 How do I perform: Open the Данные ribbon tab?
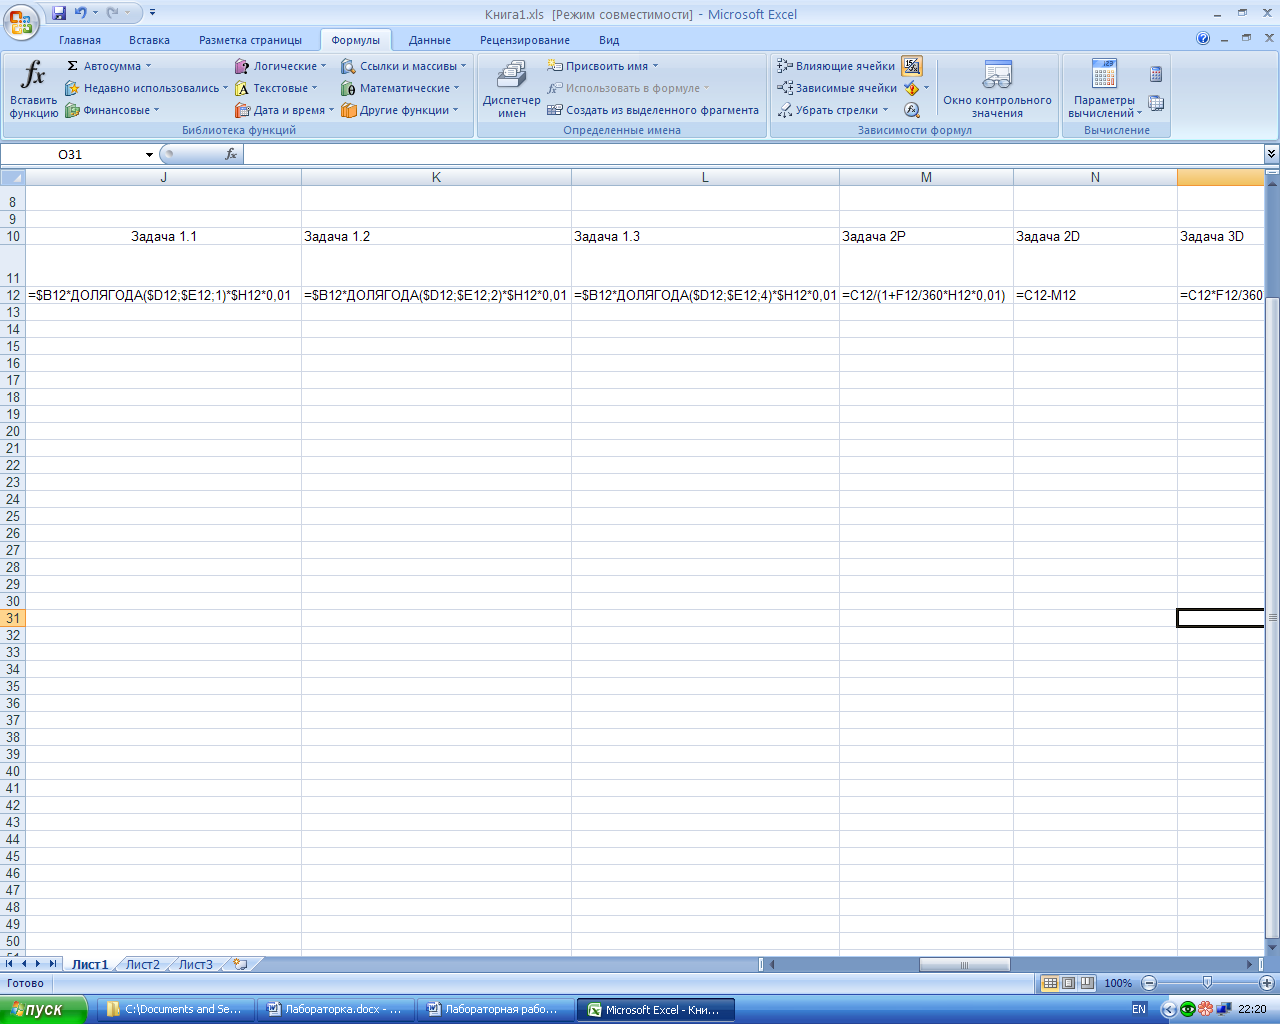(430, 40)
